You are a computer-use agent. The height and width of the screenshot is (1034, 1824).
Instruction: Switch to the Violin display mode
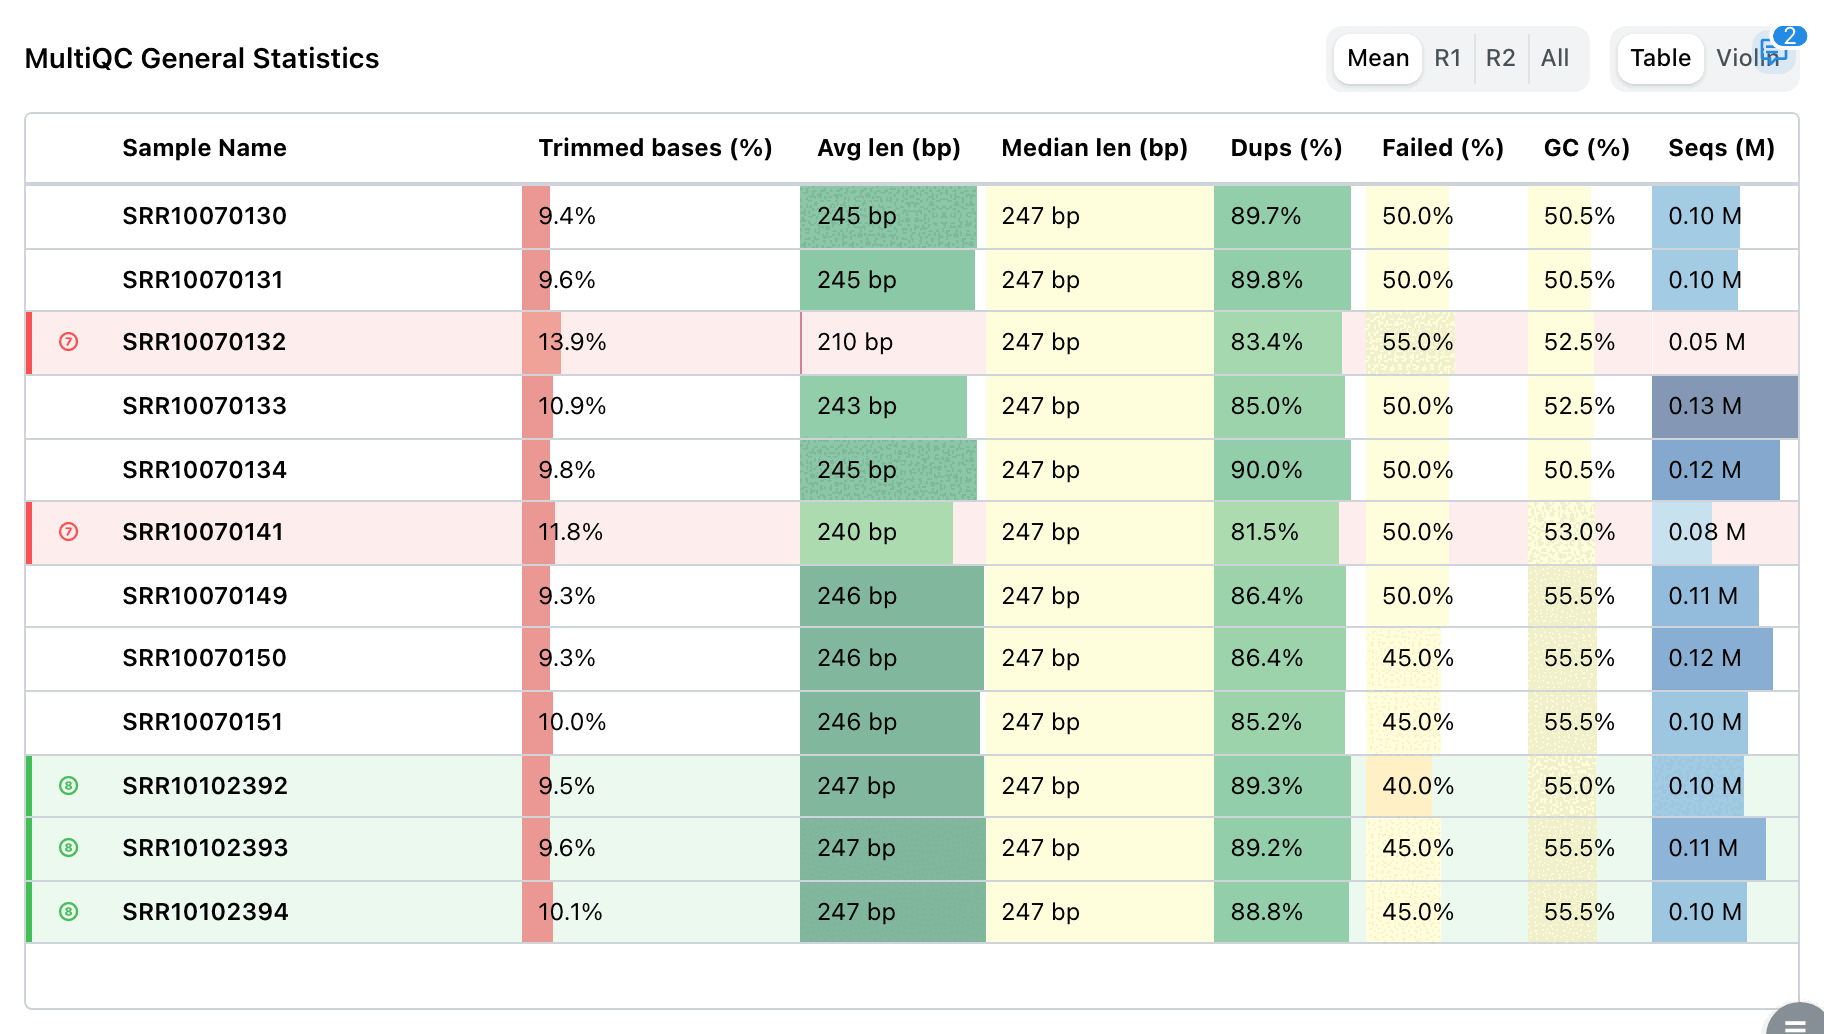(x=1746, y=58)
